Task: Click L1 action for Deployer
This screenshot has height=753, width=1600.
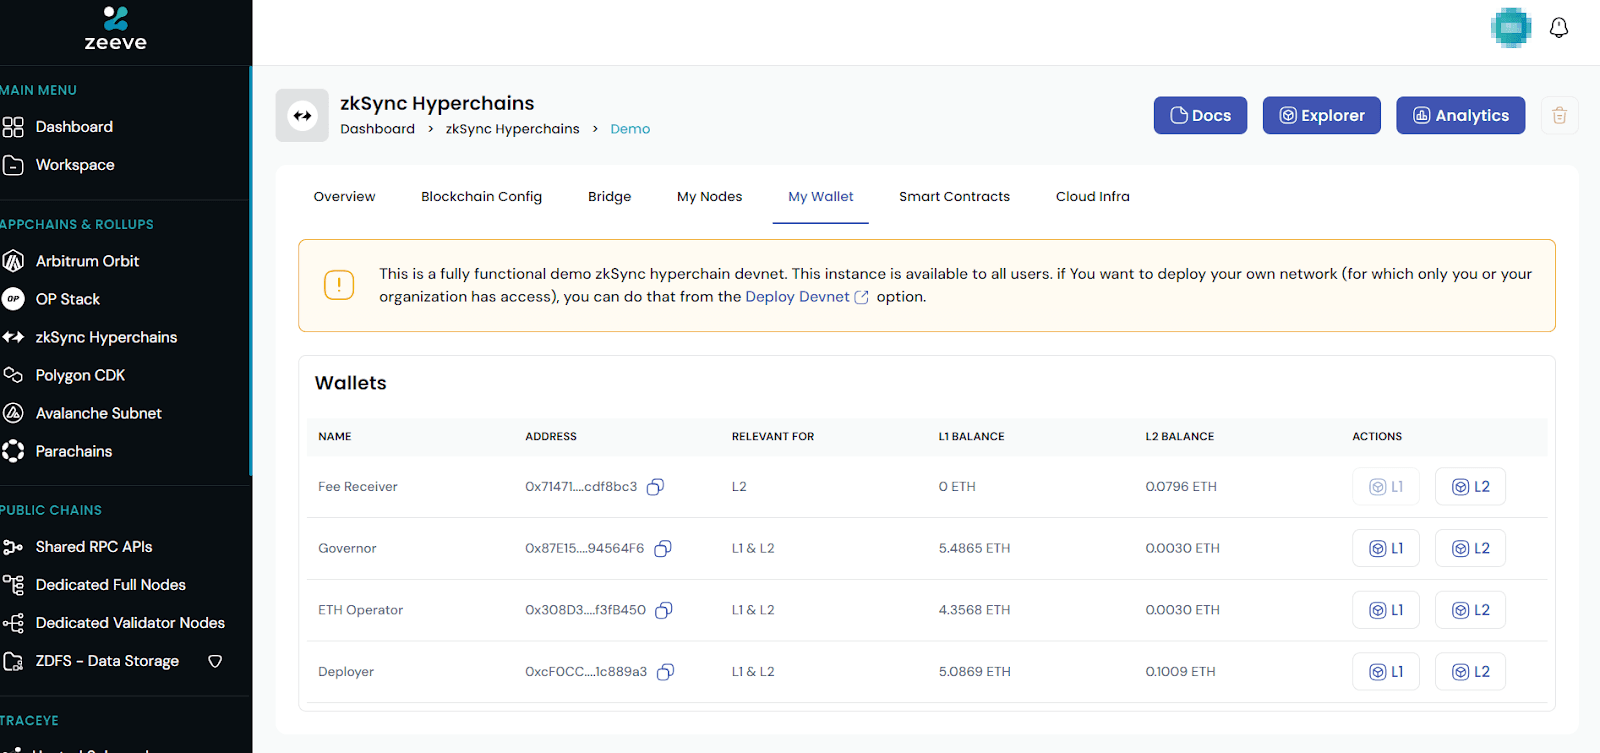Action: click(x=1385, y=672)
